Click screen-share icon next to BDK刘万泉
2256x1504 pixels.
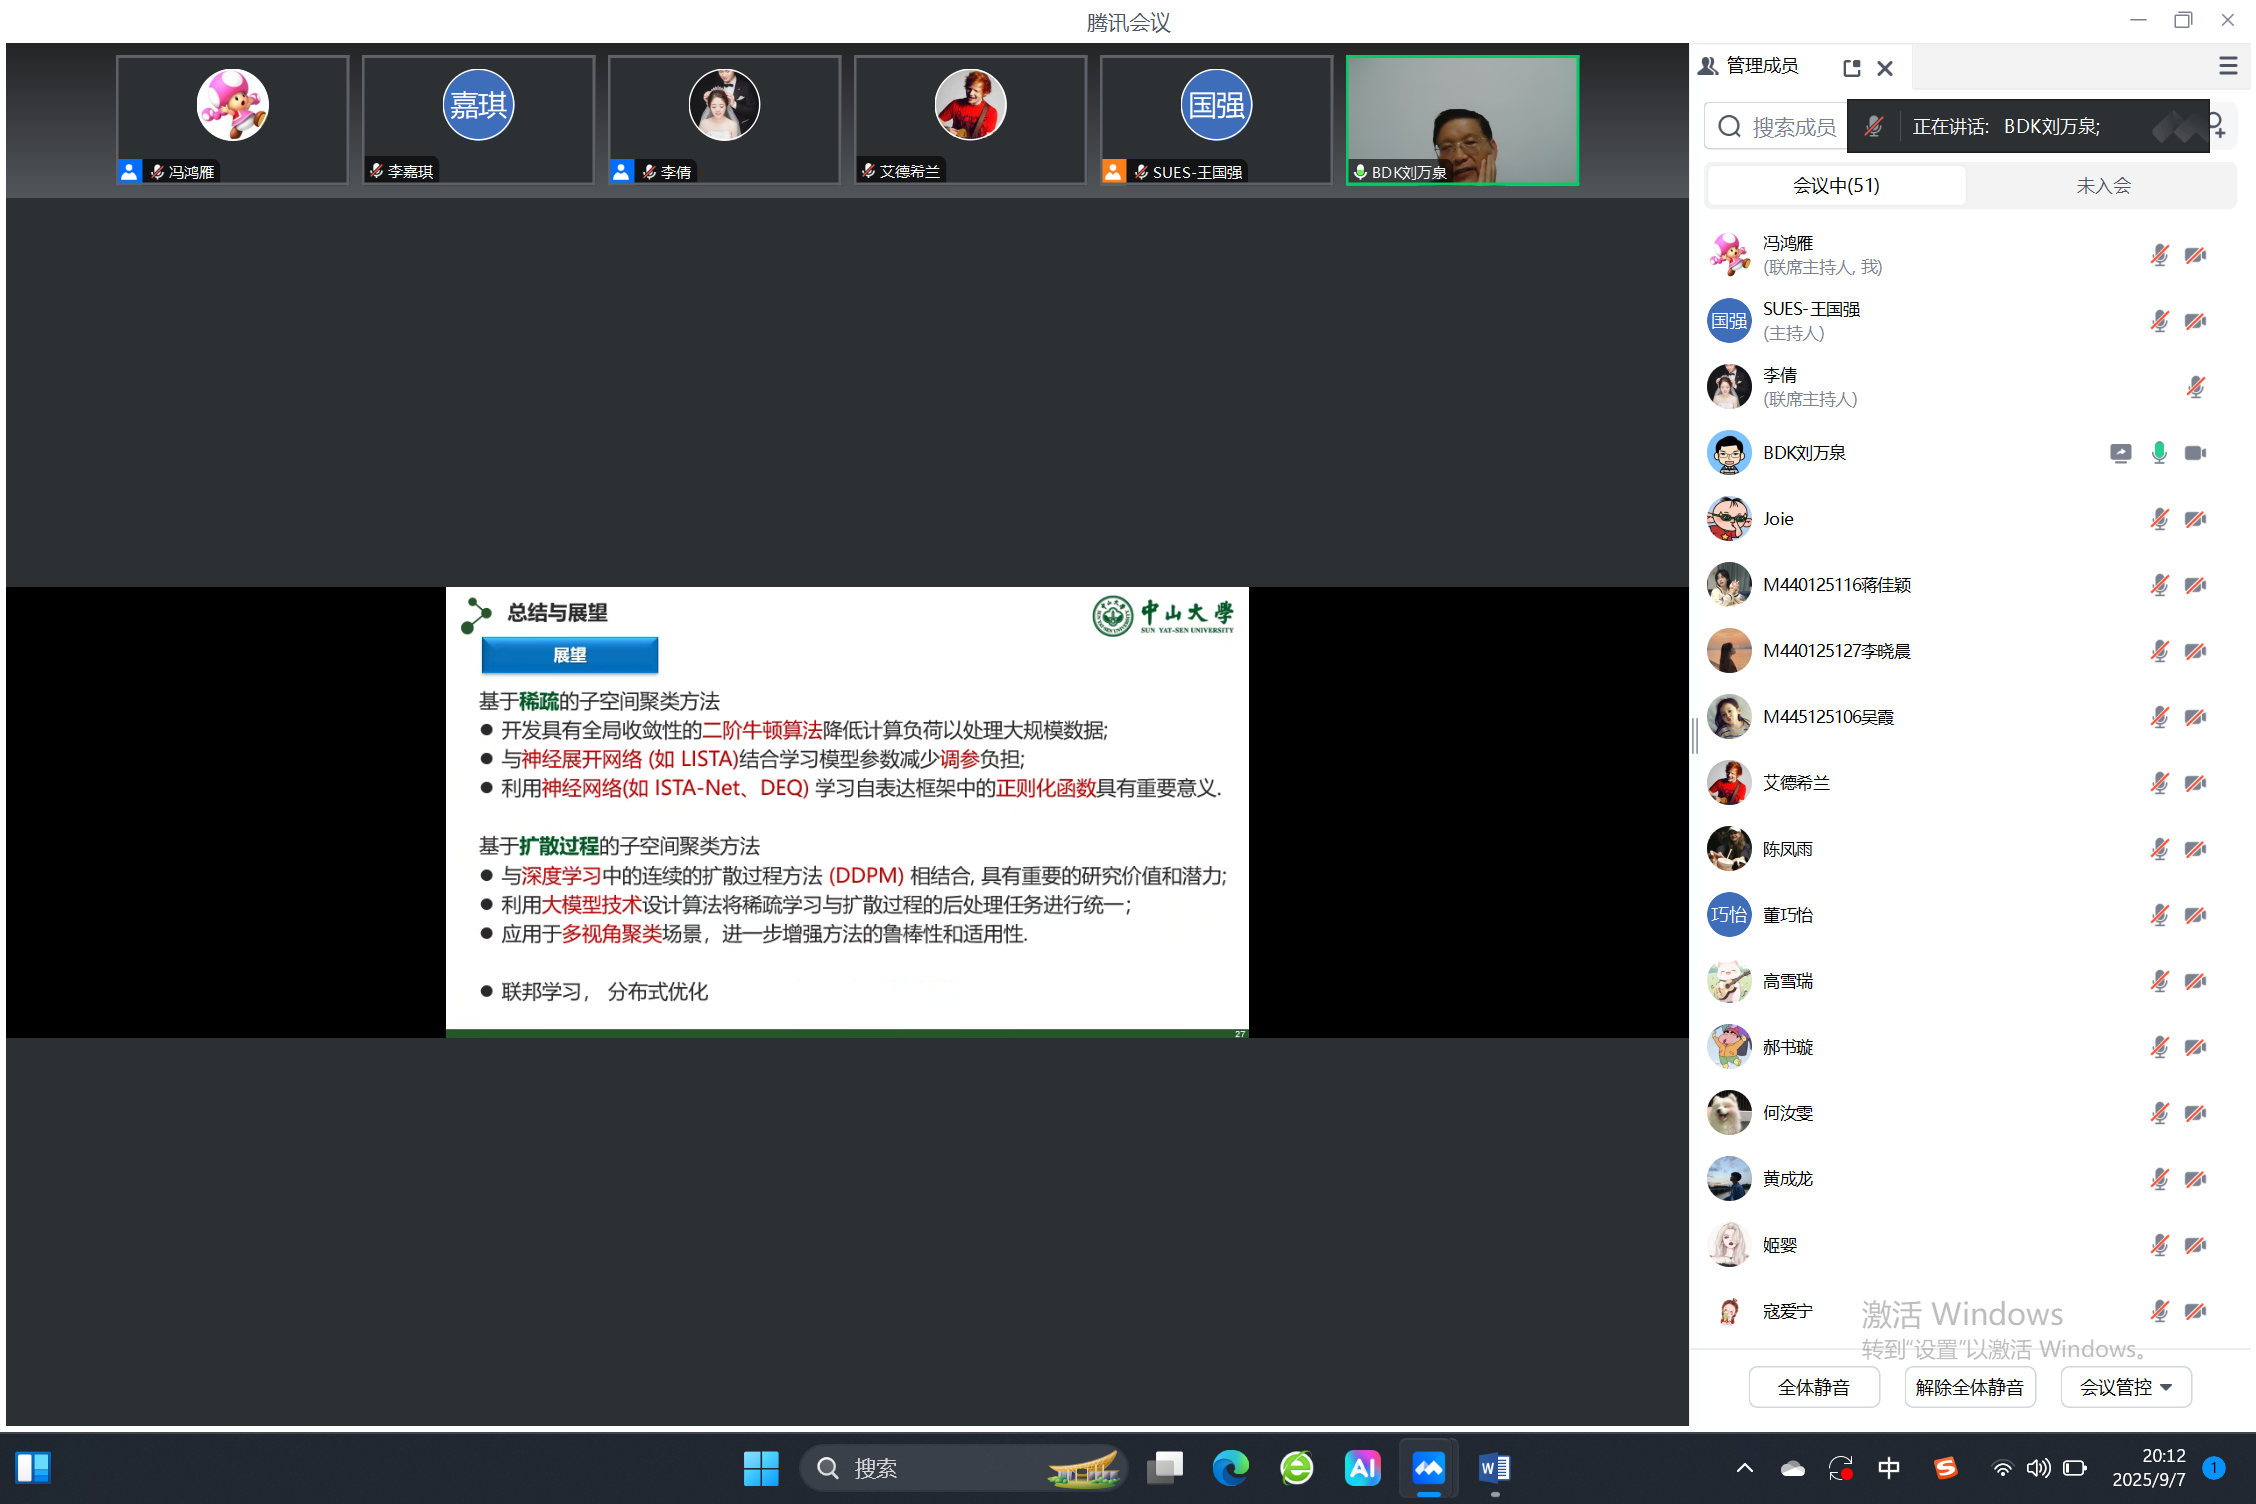pos(2120,453)
